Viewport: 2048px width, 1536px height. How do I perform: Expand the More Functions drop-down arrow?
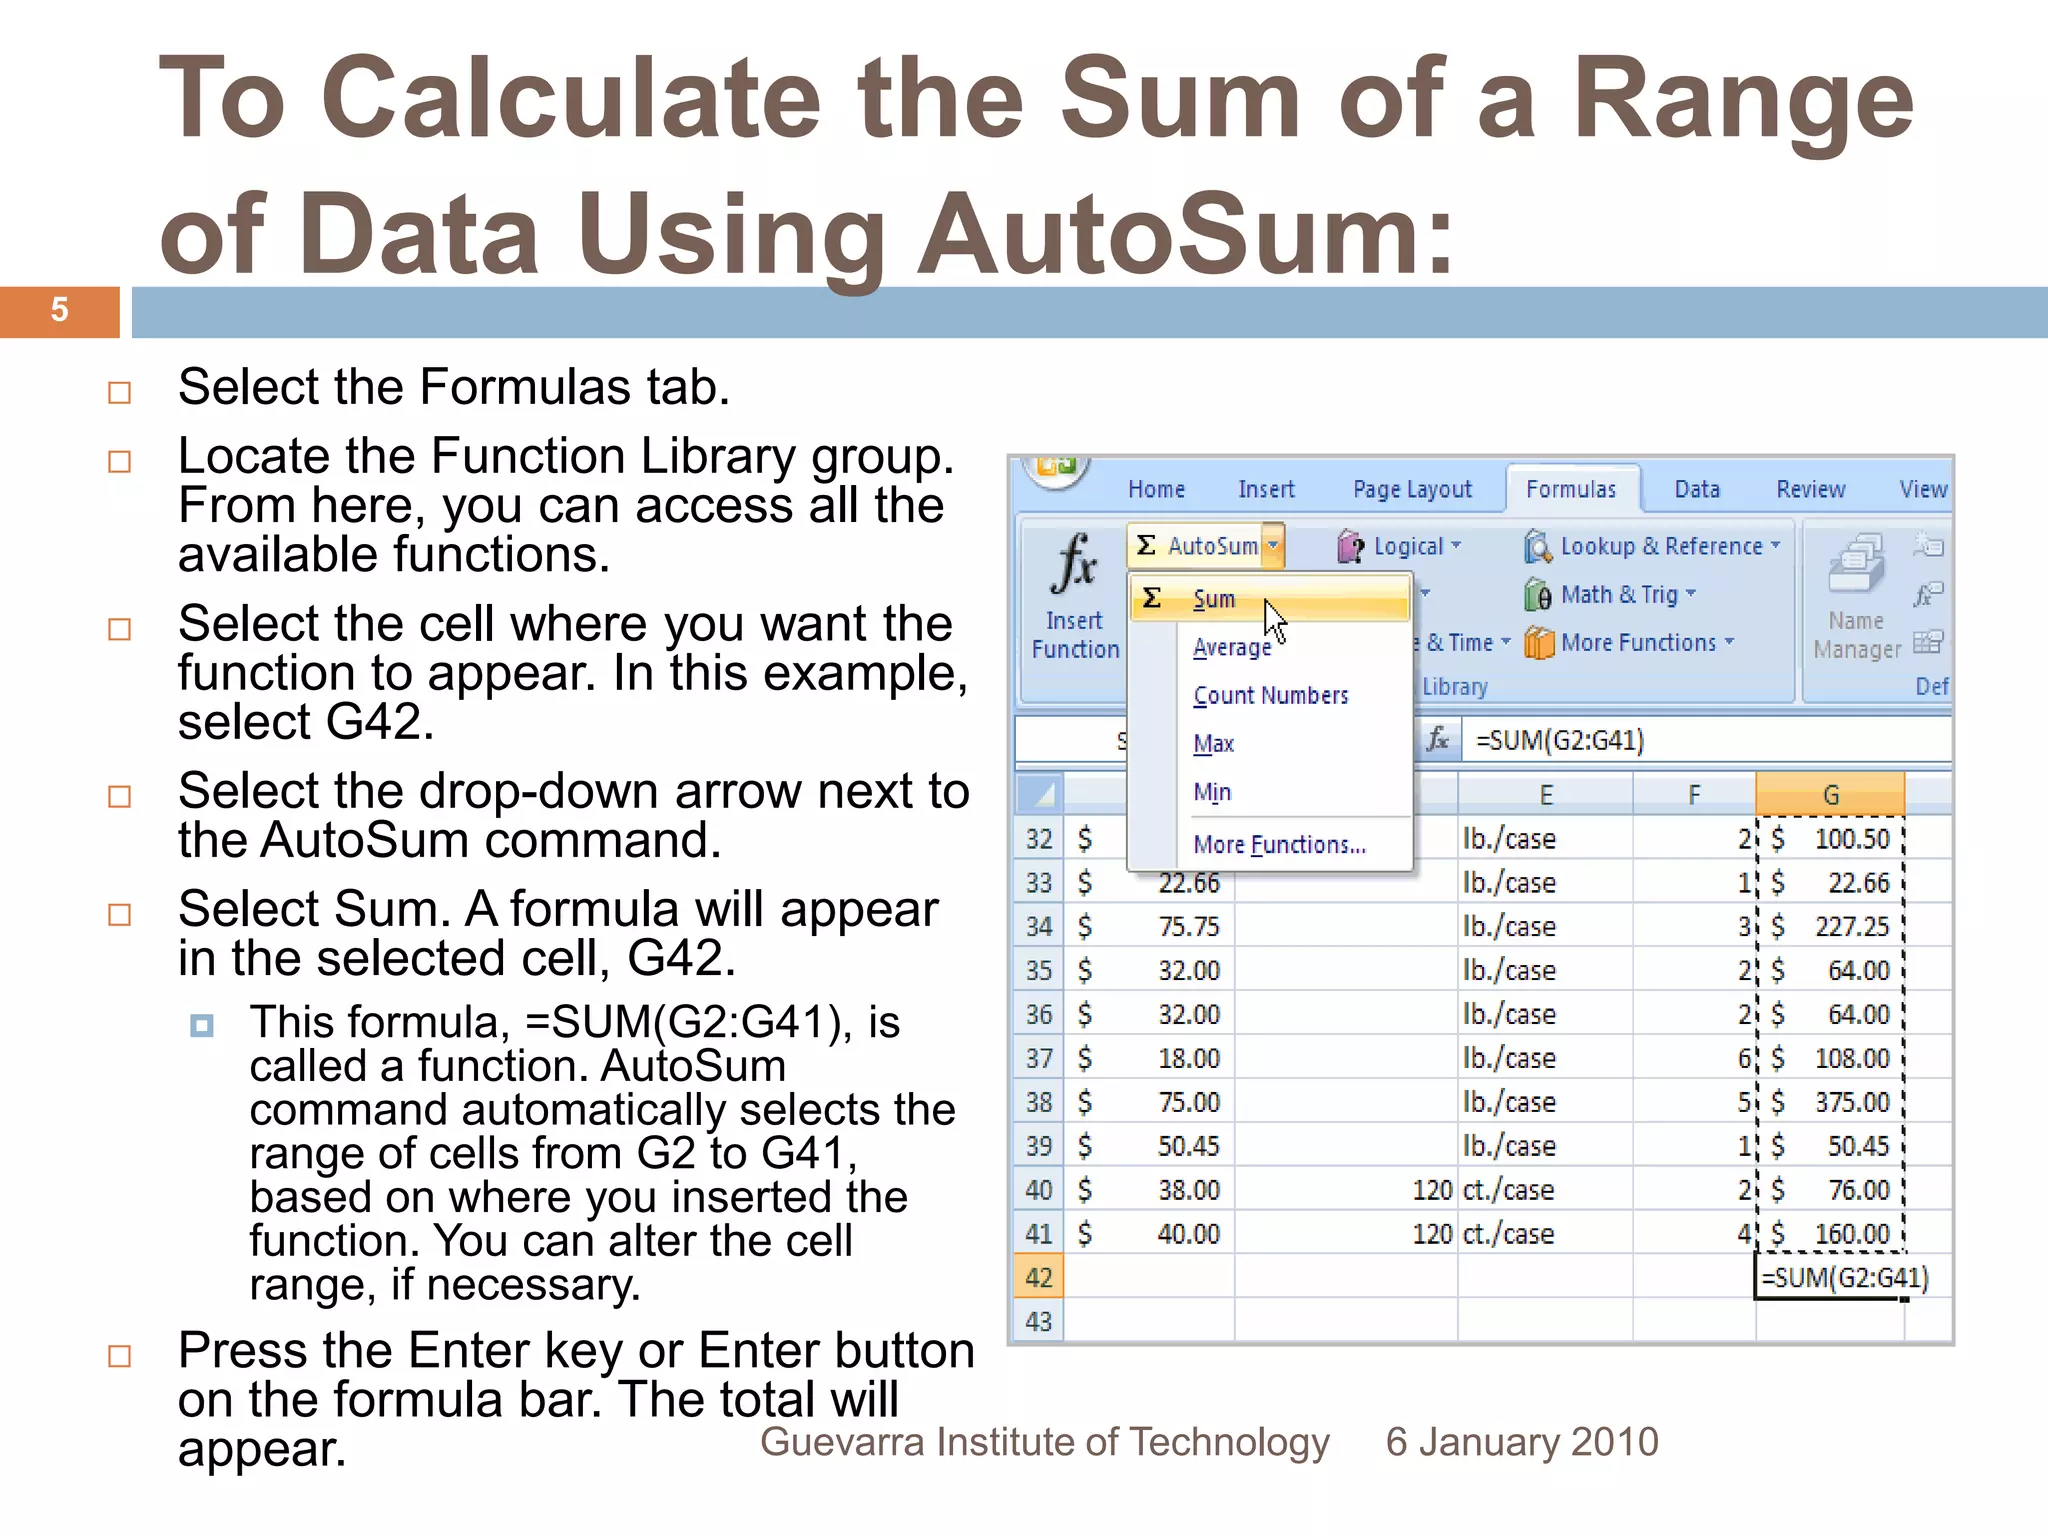1730,642
